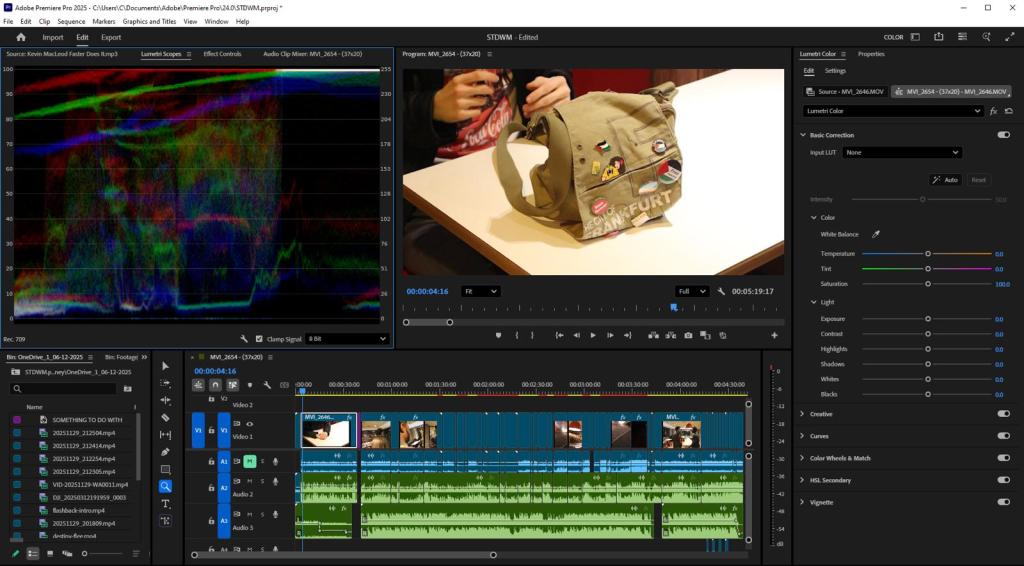Click the Auto color button
The height and width of the screenshot is (566, 1024).
point(946,180)
